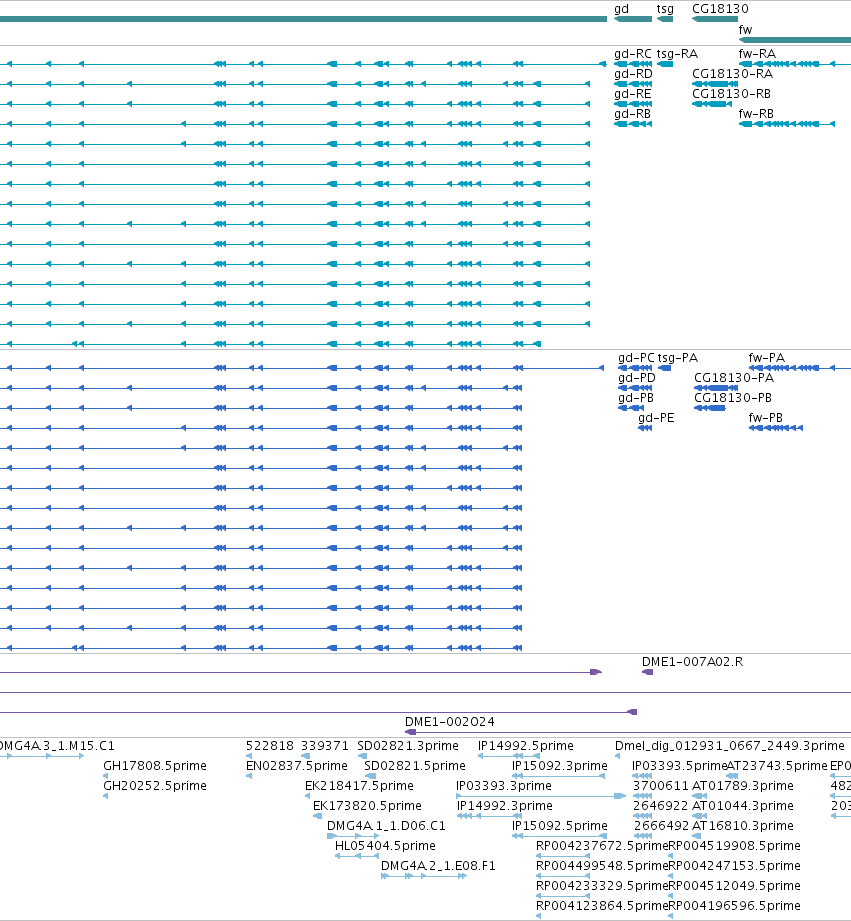Select the IP03393.5prime label
Viewport: 851px width, 921px height.
point(680,766)
